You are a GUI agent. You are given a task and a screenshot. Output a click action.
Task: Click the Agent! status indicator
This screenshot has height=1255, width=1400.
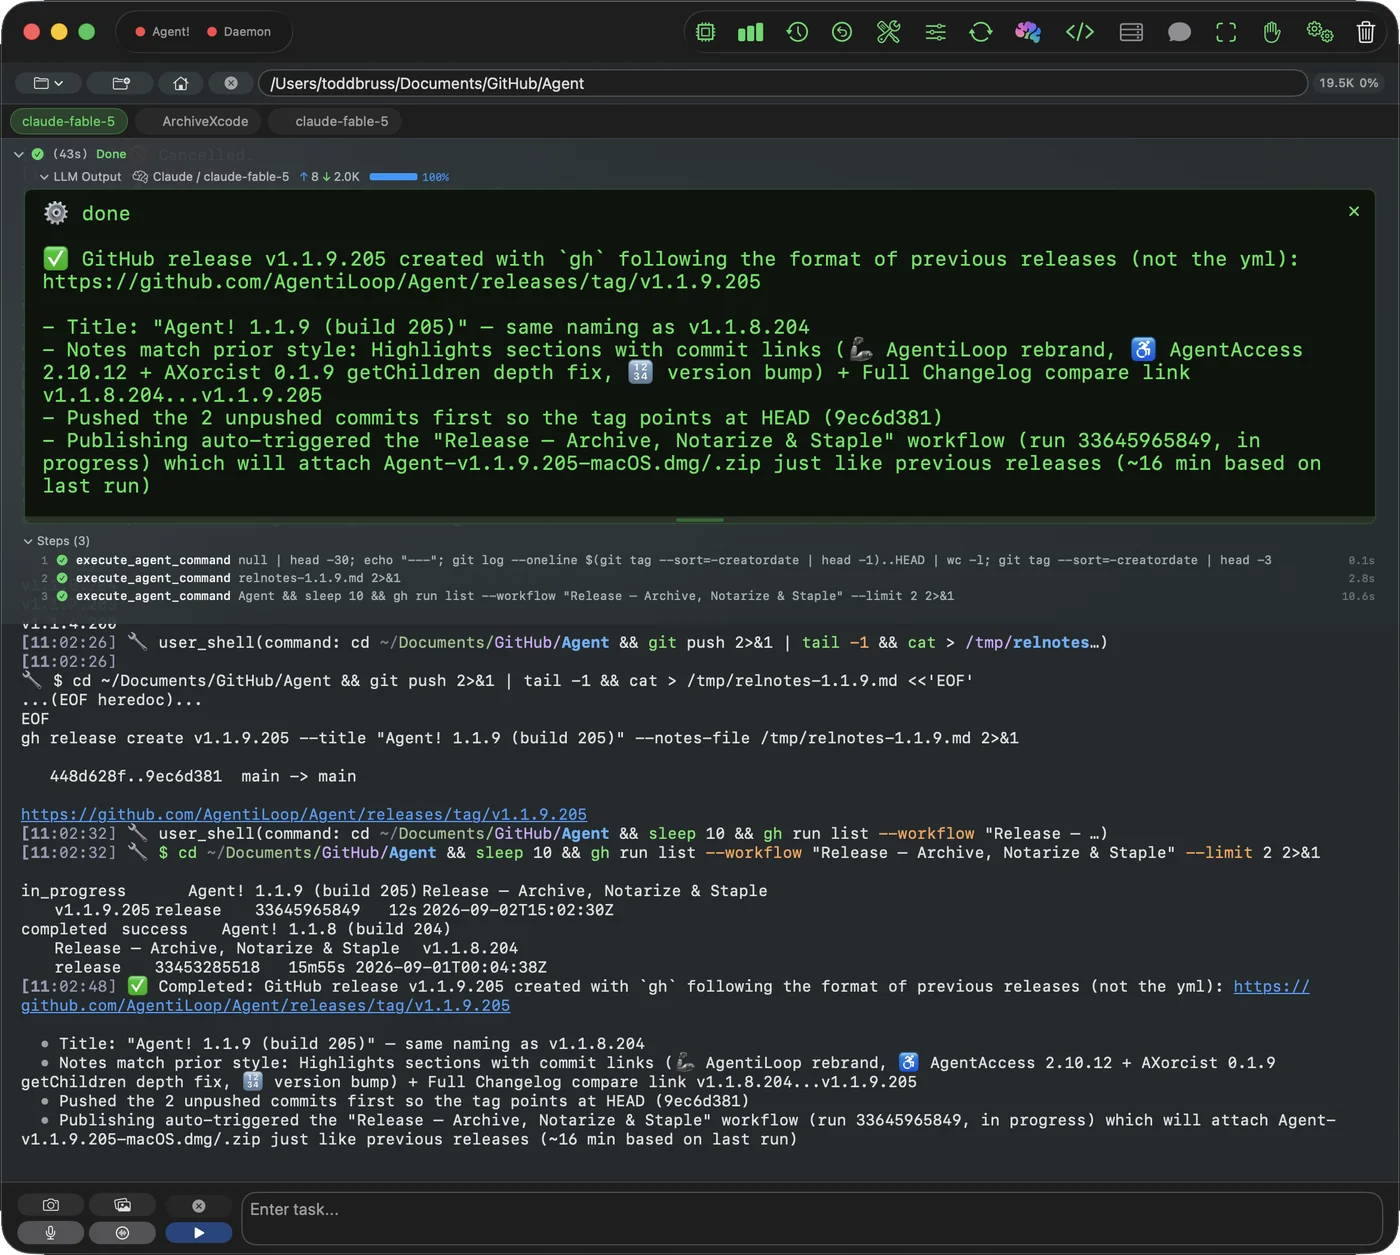tap(162, 32)
